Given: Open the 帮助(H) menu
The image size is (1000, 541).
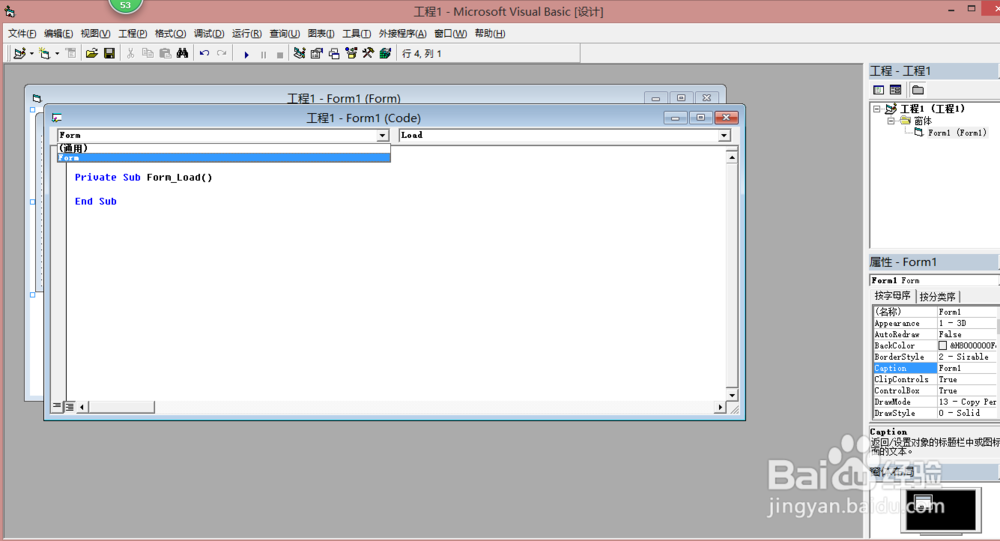Looking at the screenshot, I should pyautogui.click(x=490, y=34).
